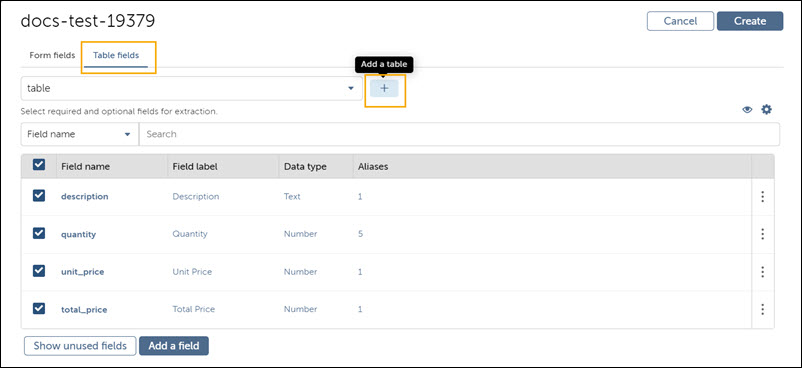
Task: Click the Description label cell
Action: (196, 197)
